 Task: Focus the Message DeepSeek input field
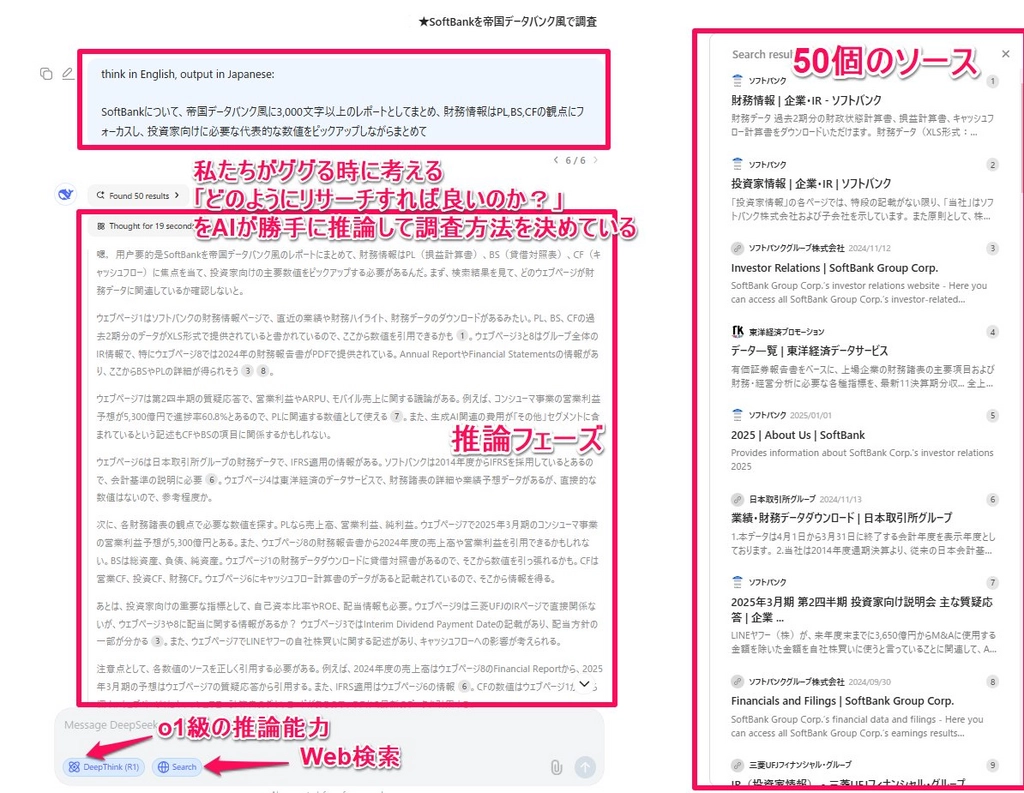point(328,725)
